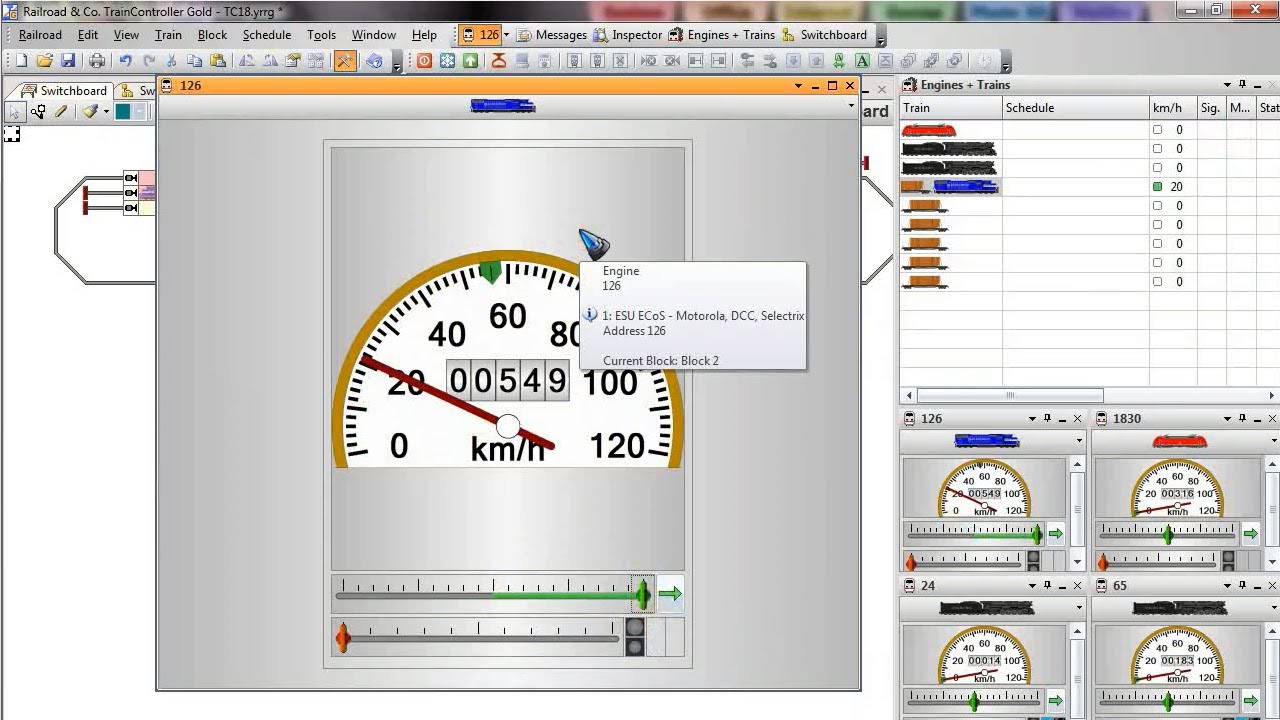This screenshot has height=720, width=1280.
Task: Open the window 126 title bar dropdown arrow
Action: [x=798, y=86]
